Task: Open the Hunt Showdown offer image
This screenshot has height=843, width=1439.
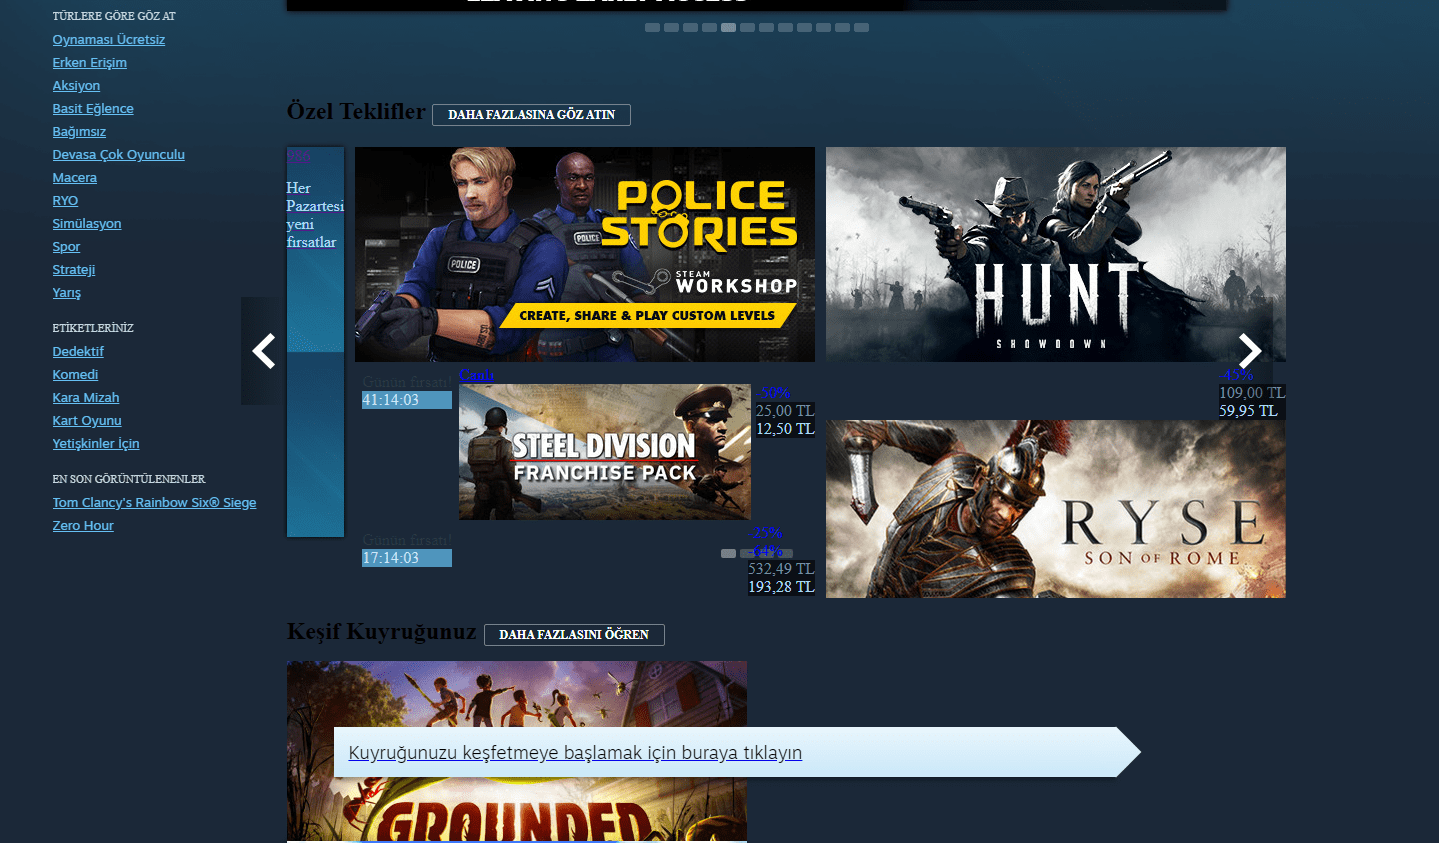Action: [x=1056, y=254]
